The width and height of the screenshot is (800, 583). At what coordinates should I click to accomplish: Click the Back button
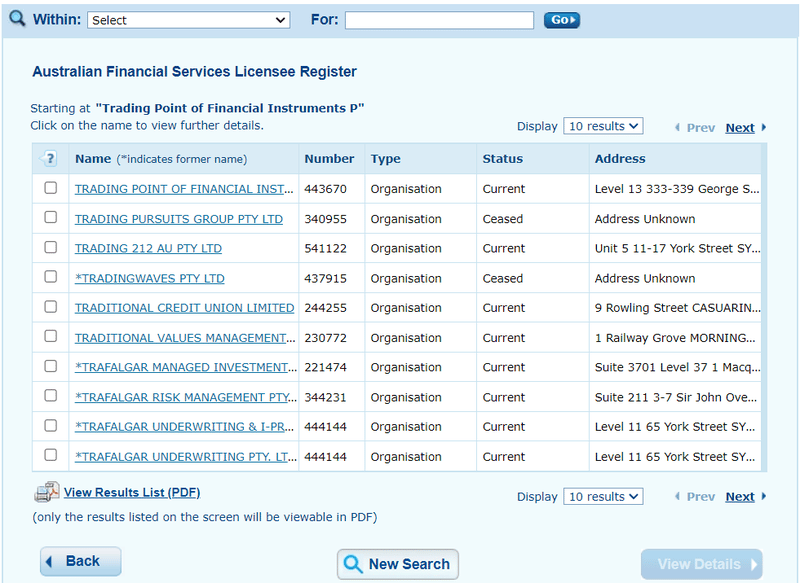click(81, 561)
